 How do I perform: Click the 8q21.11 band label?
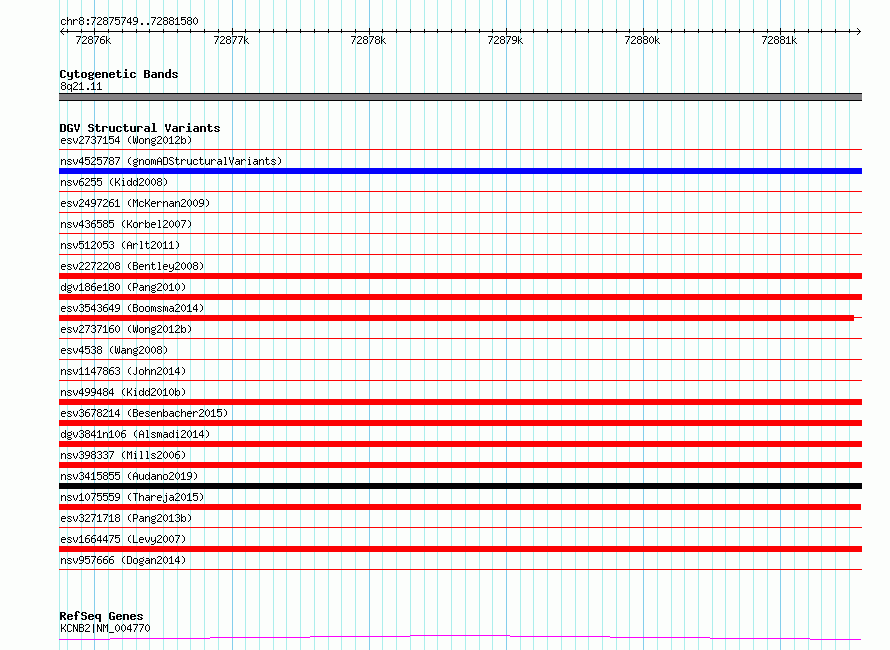(x=81, y=86)
